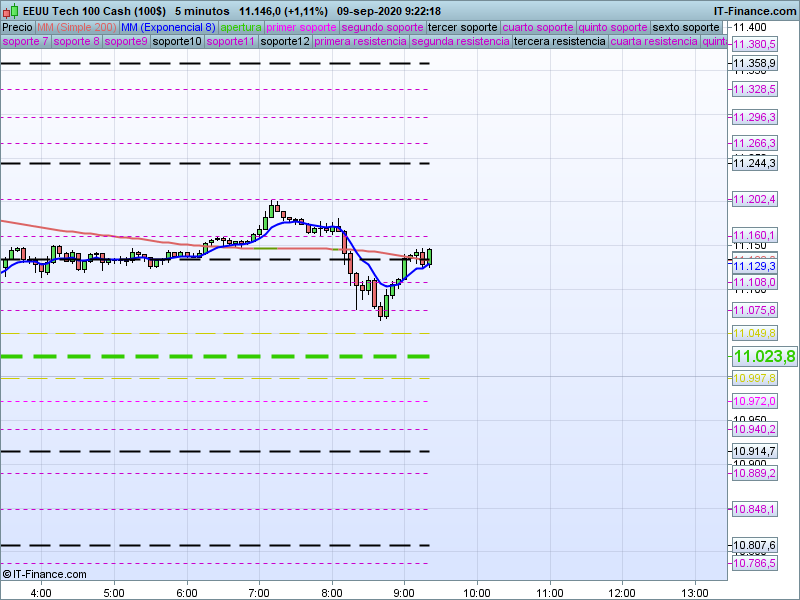Click the 10:00 mark on time axis
The width and height of the screenshot is (800, 600).
(477, 591)
